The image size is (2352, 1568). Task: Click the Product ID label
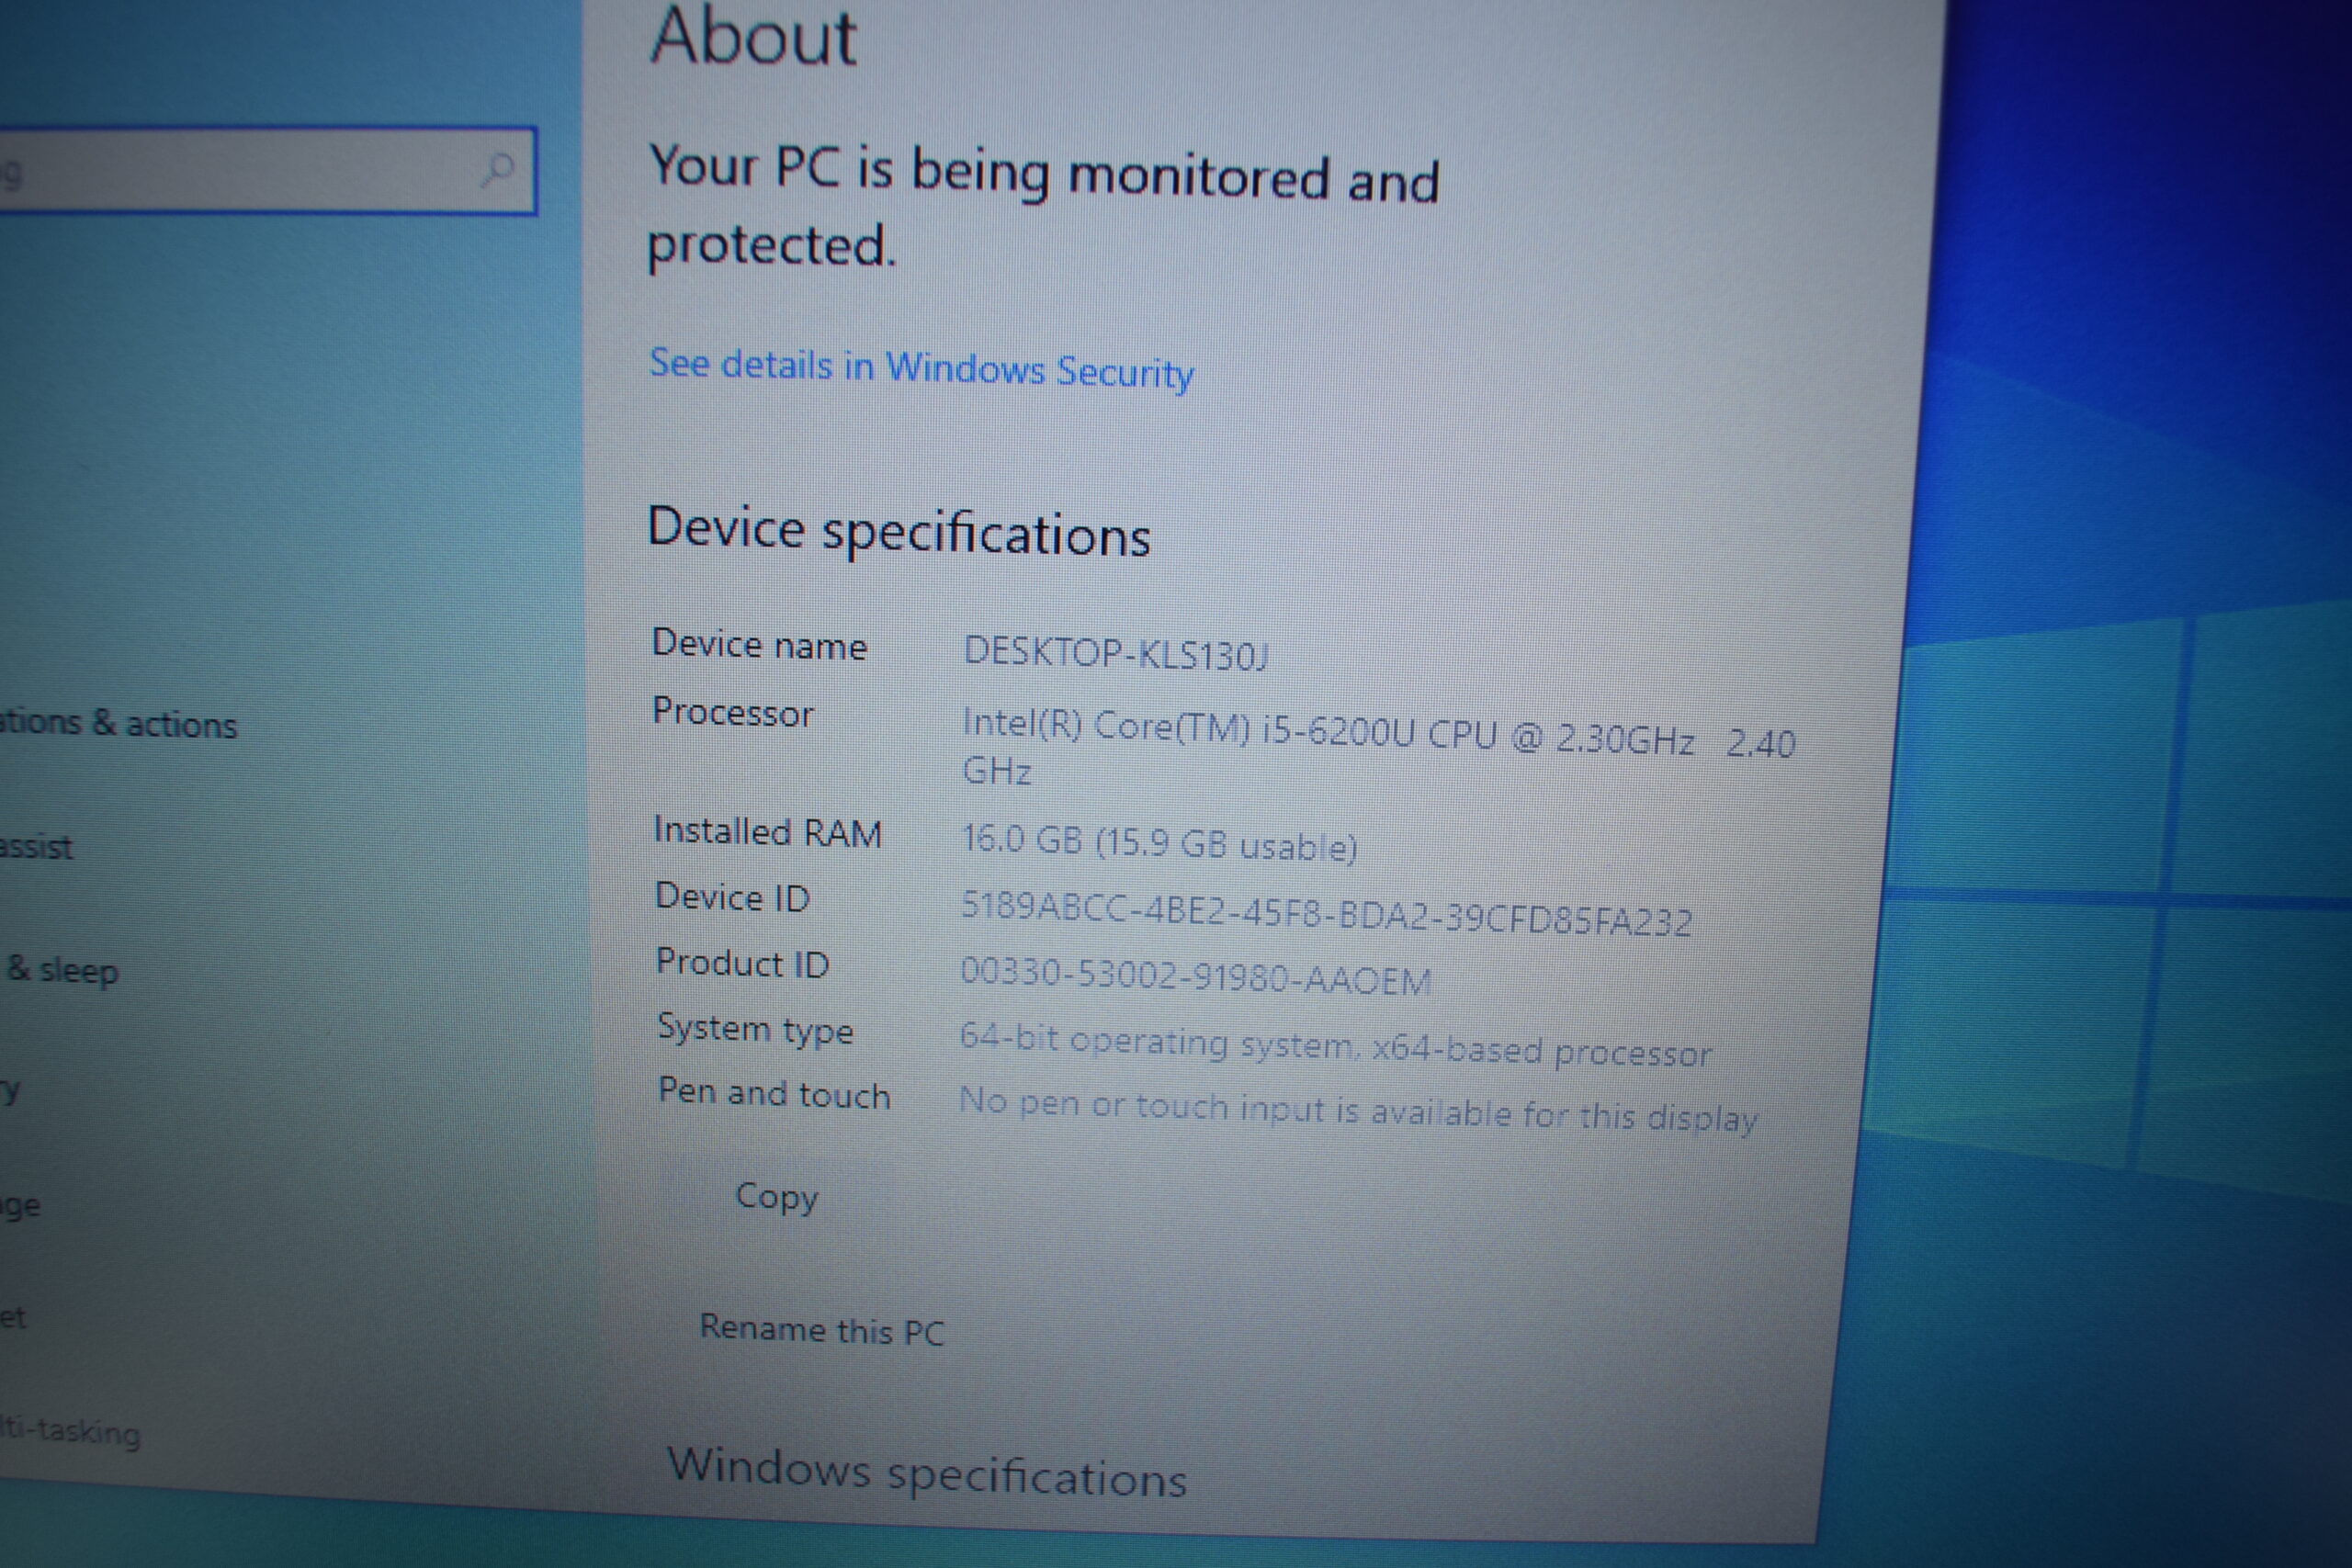pos(742,963)
